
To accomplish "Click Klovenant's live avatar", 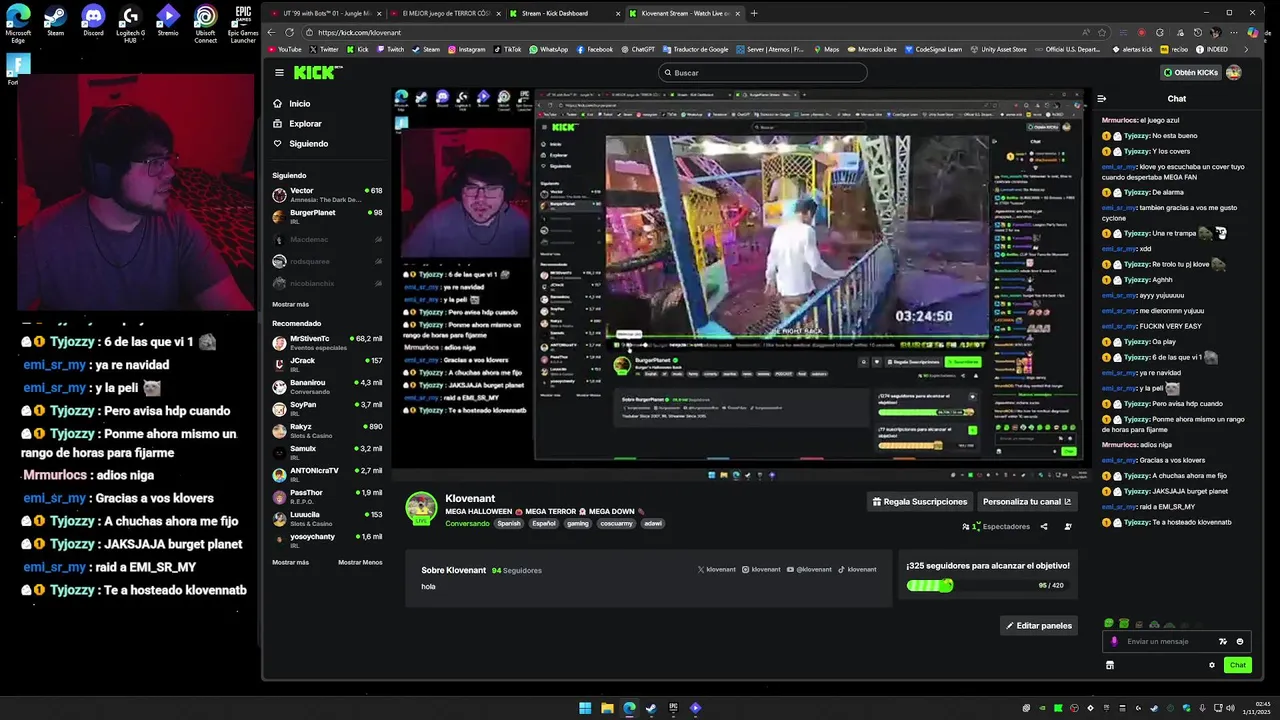I will click(x=421, y=508).
